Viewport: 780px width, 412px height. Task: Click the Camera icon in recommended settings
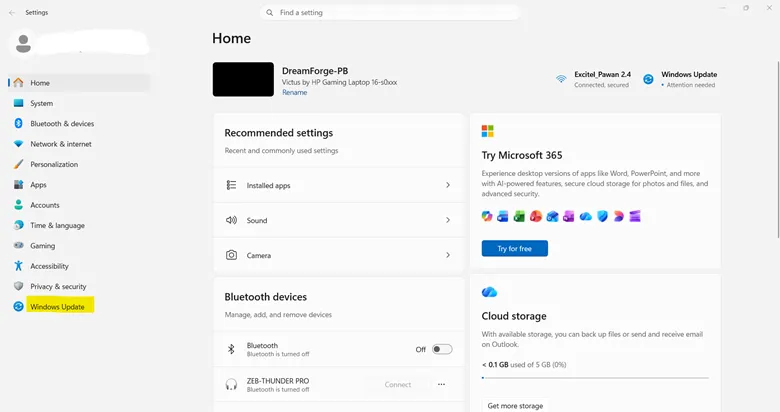click(x=231, y=255)
